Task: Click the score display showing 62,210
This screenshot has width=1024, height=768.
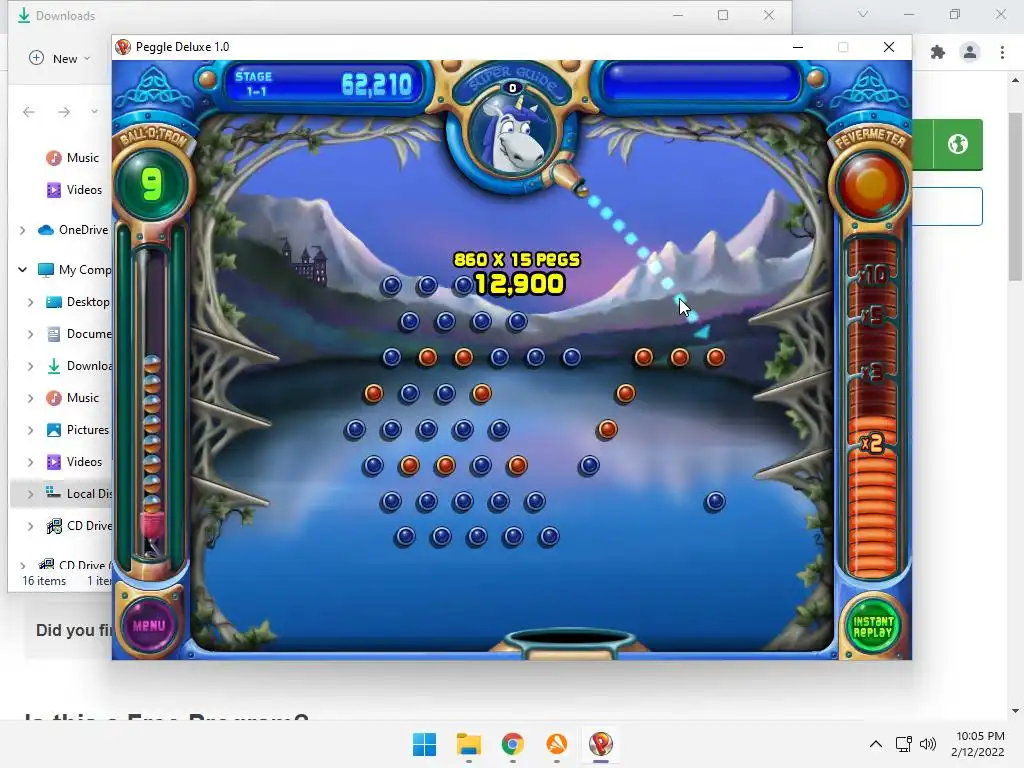Action: 377,84
